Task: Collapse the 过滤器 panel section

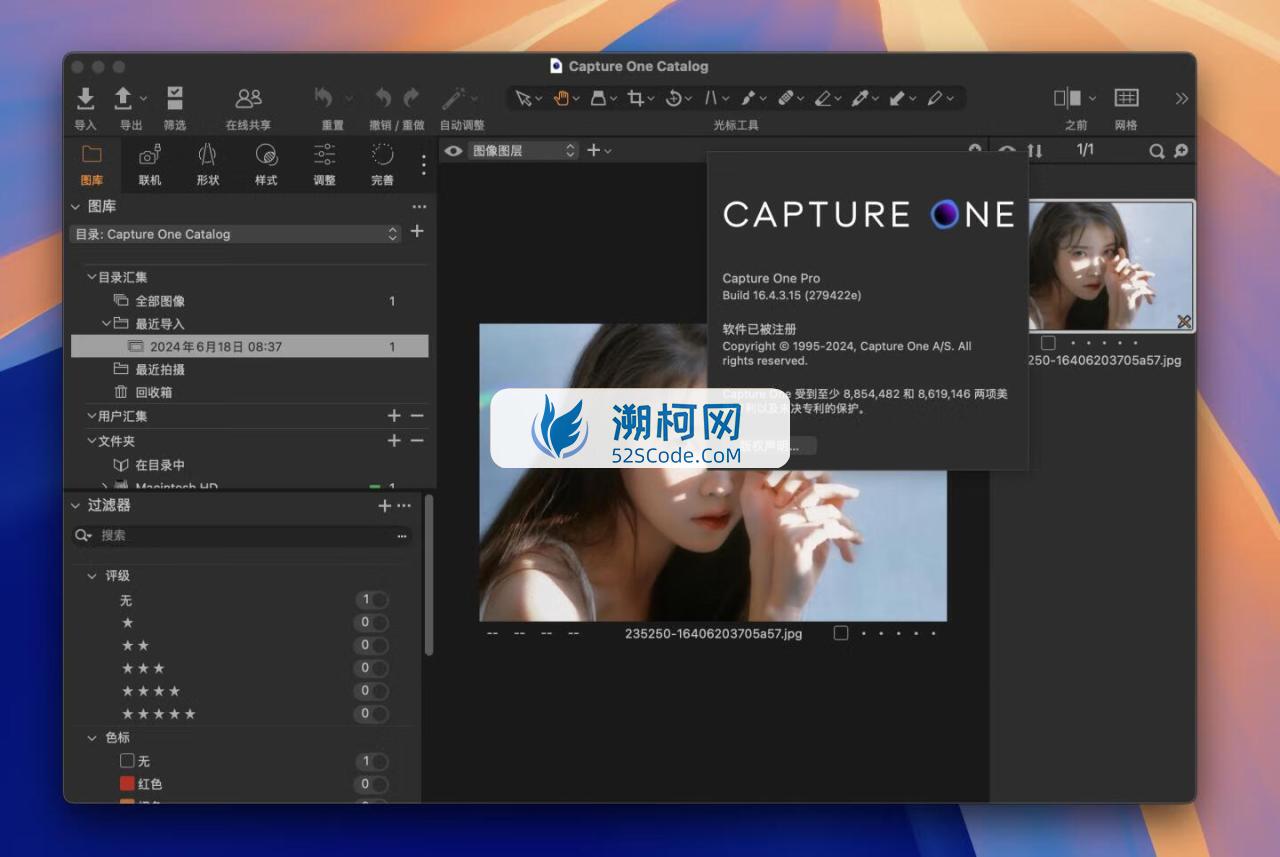Action: 75,506
